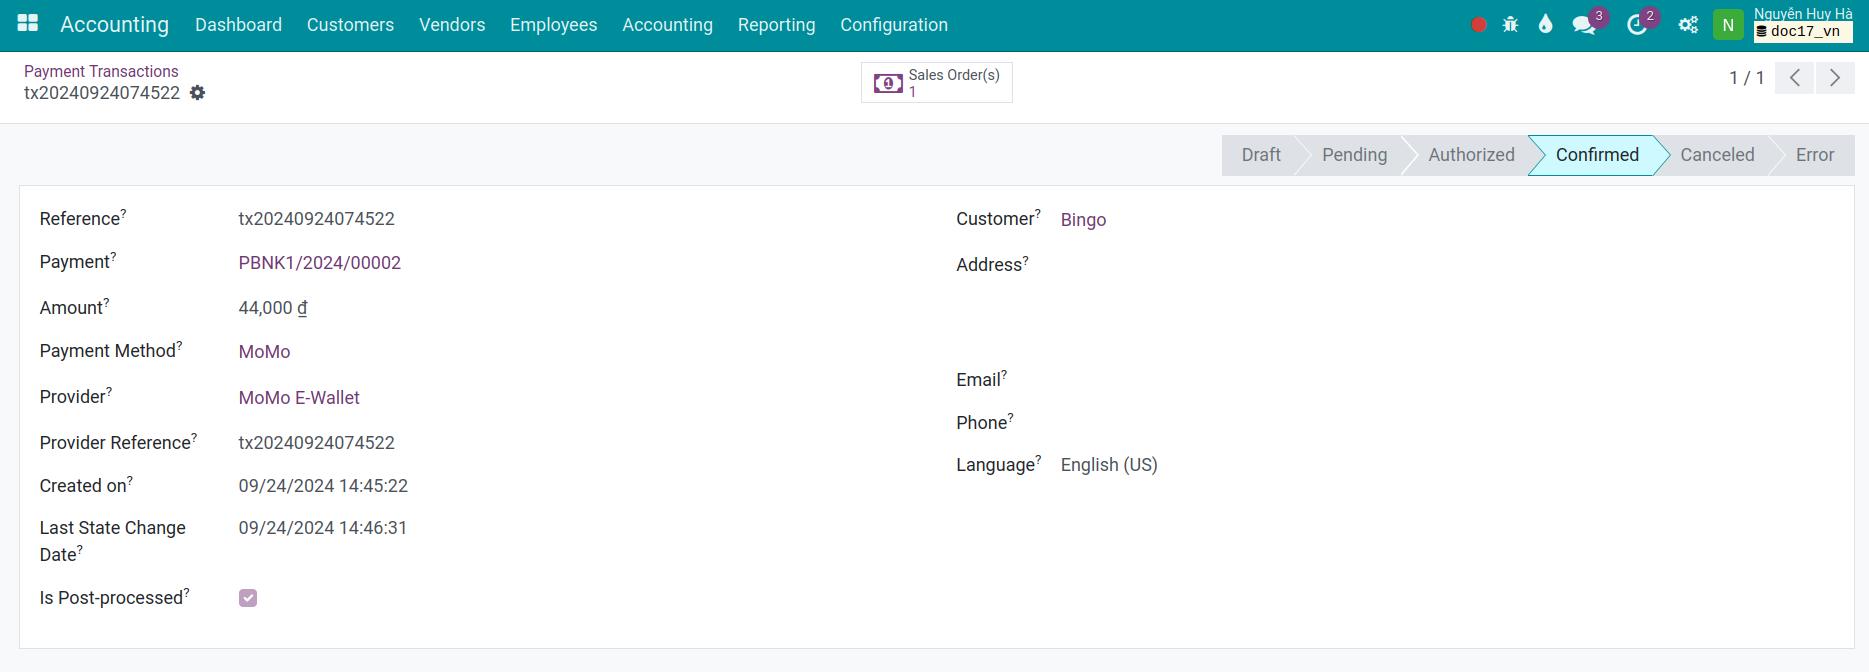Click the Sales Order(s) money icon

pos(888,83)
